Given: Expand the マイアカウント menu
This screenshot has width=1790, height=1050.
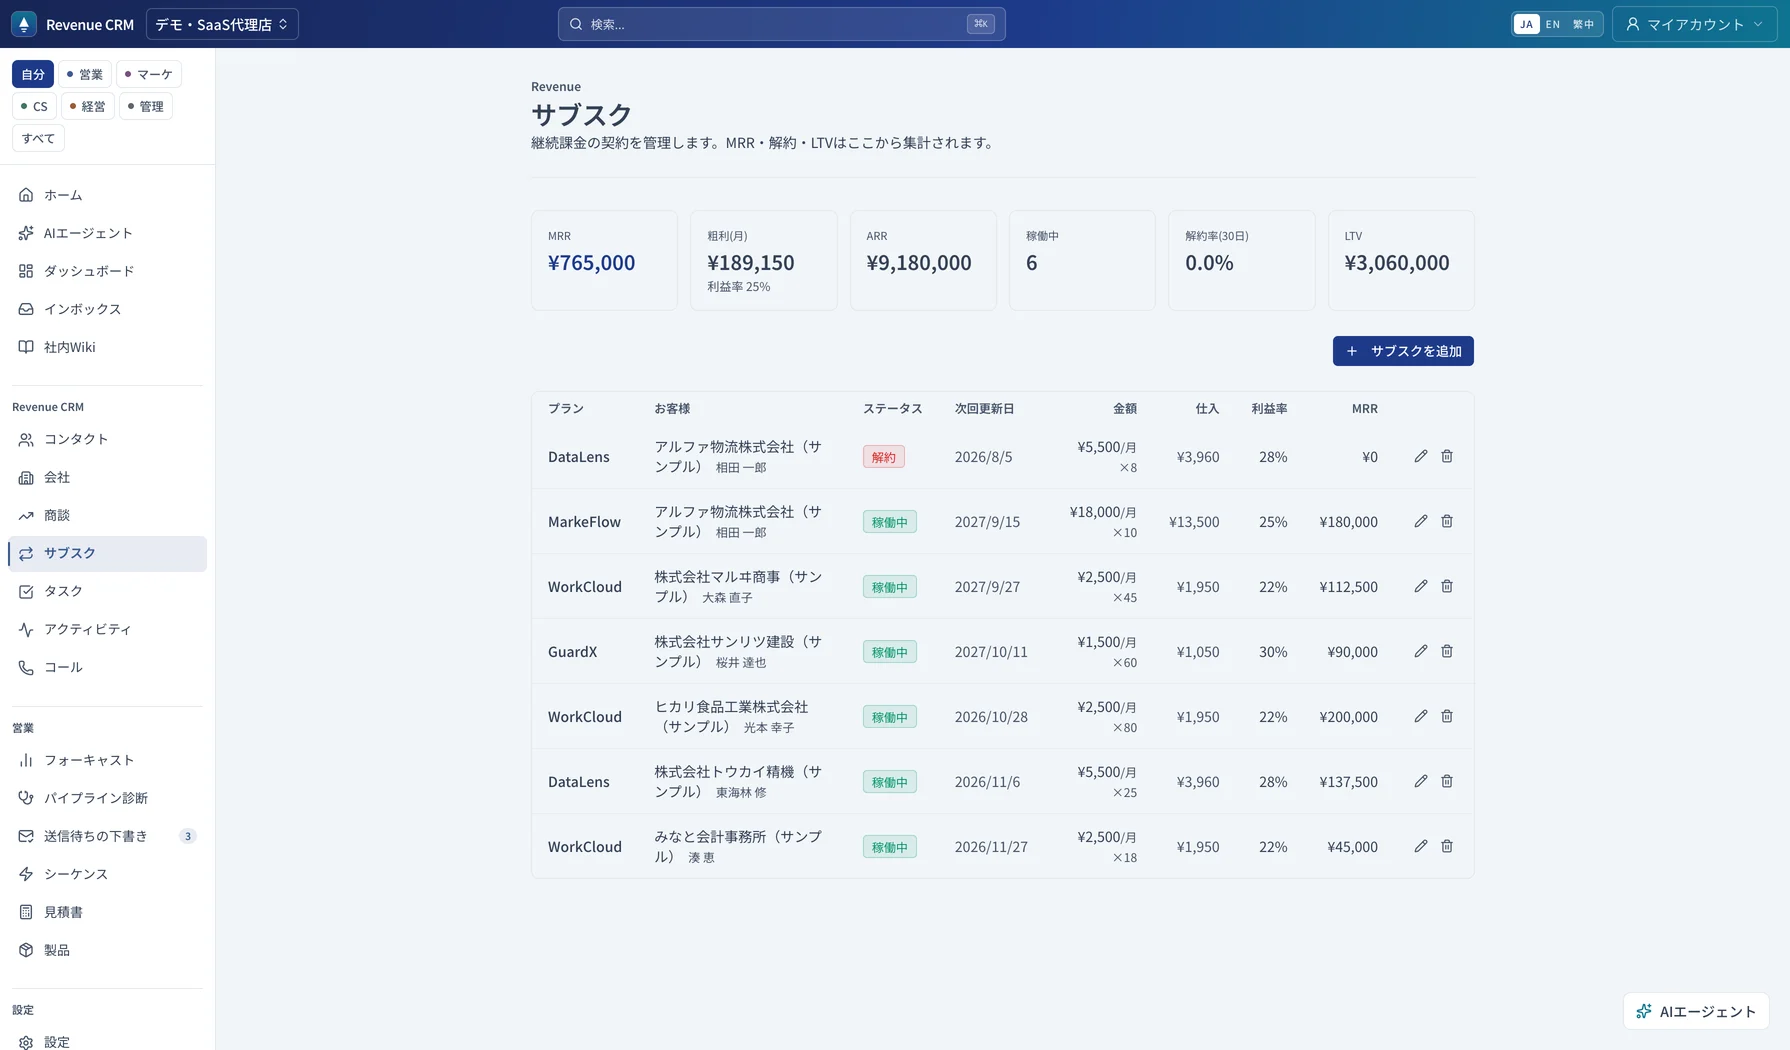Looking at the screenshot, I should [x=1694, y=24].
